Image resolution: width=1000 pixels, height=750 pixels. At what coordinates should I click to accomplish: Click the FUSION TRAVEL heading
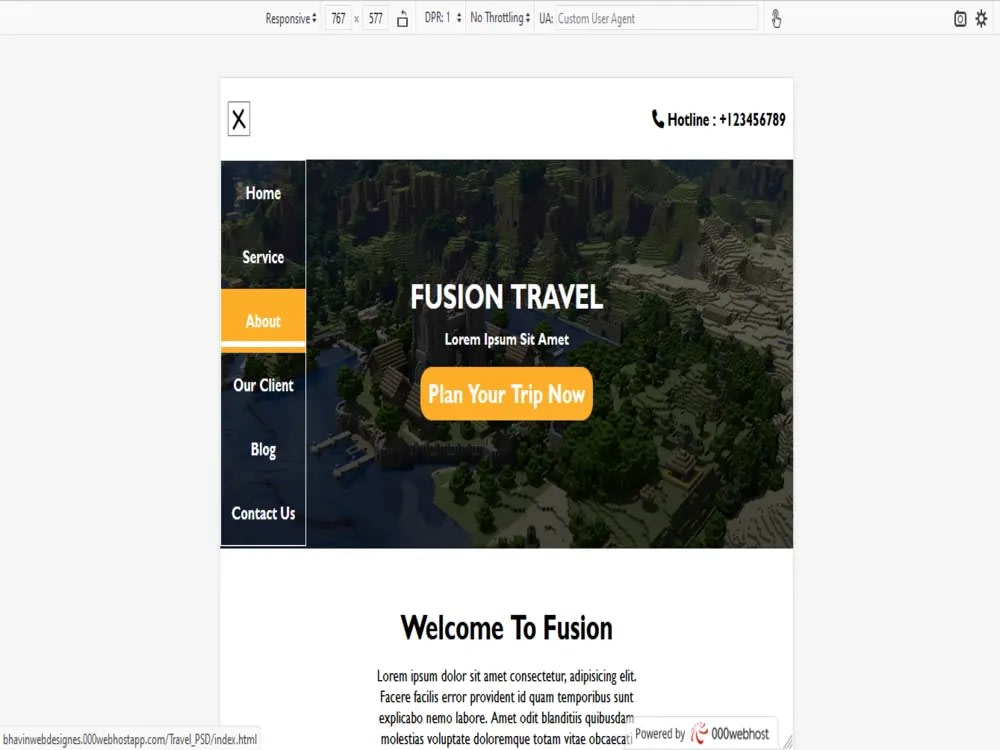coord(506,297)
